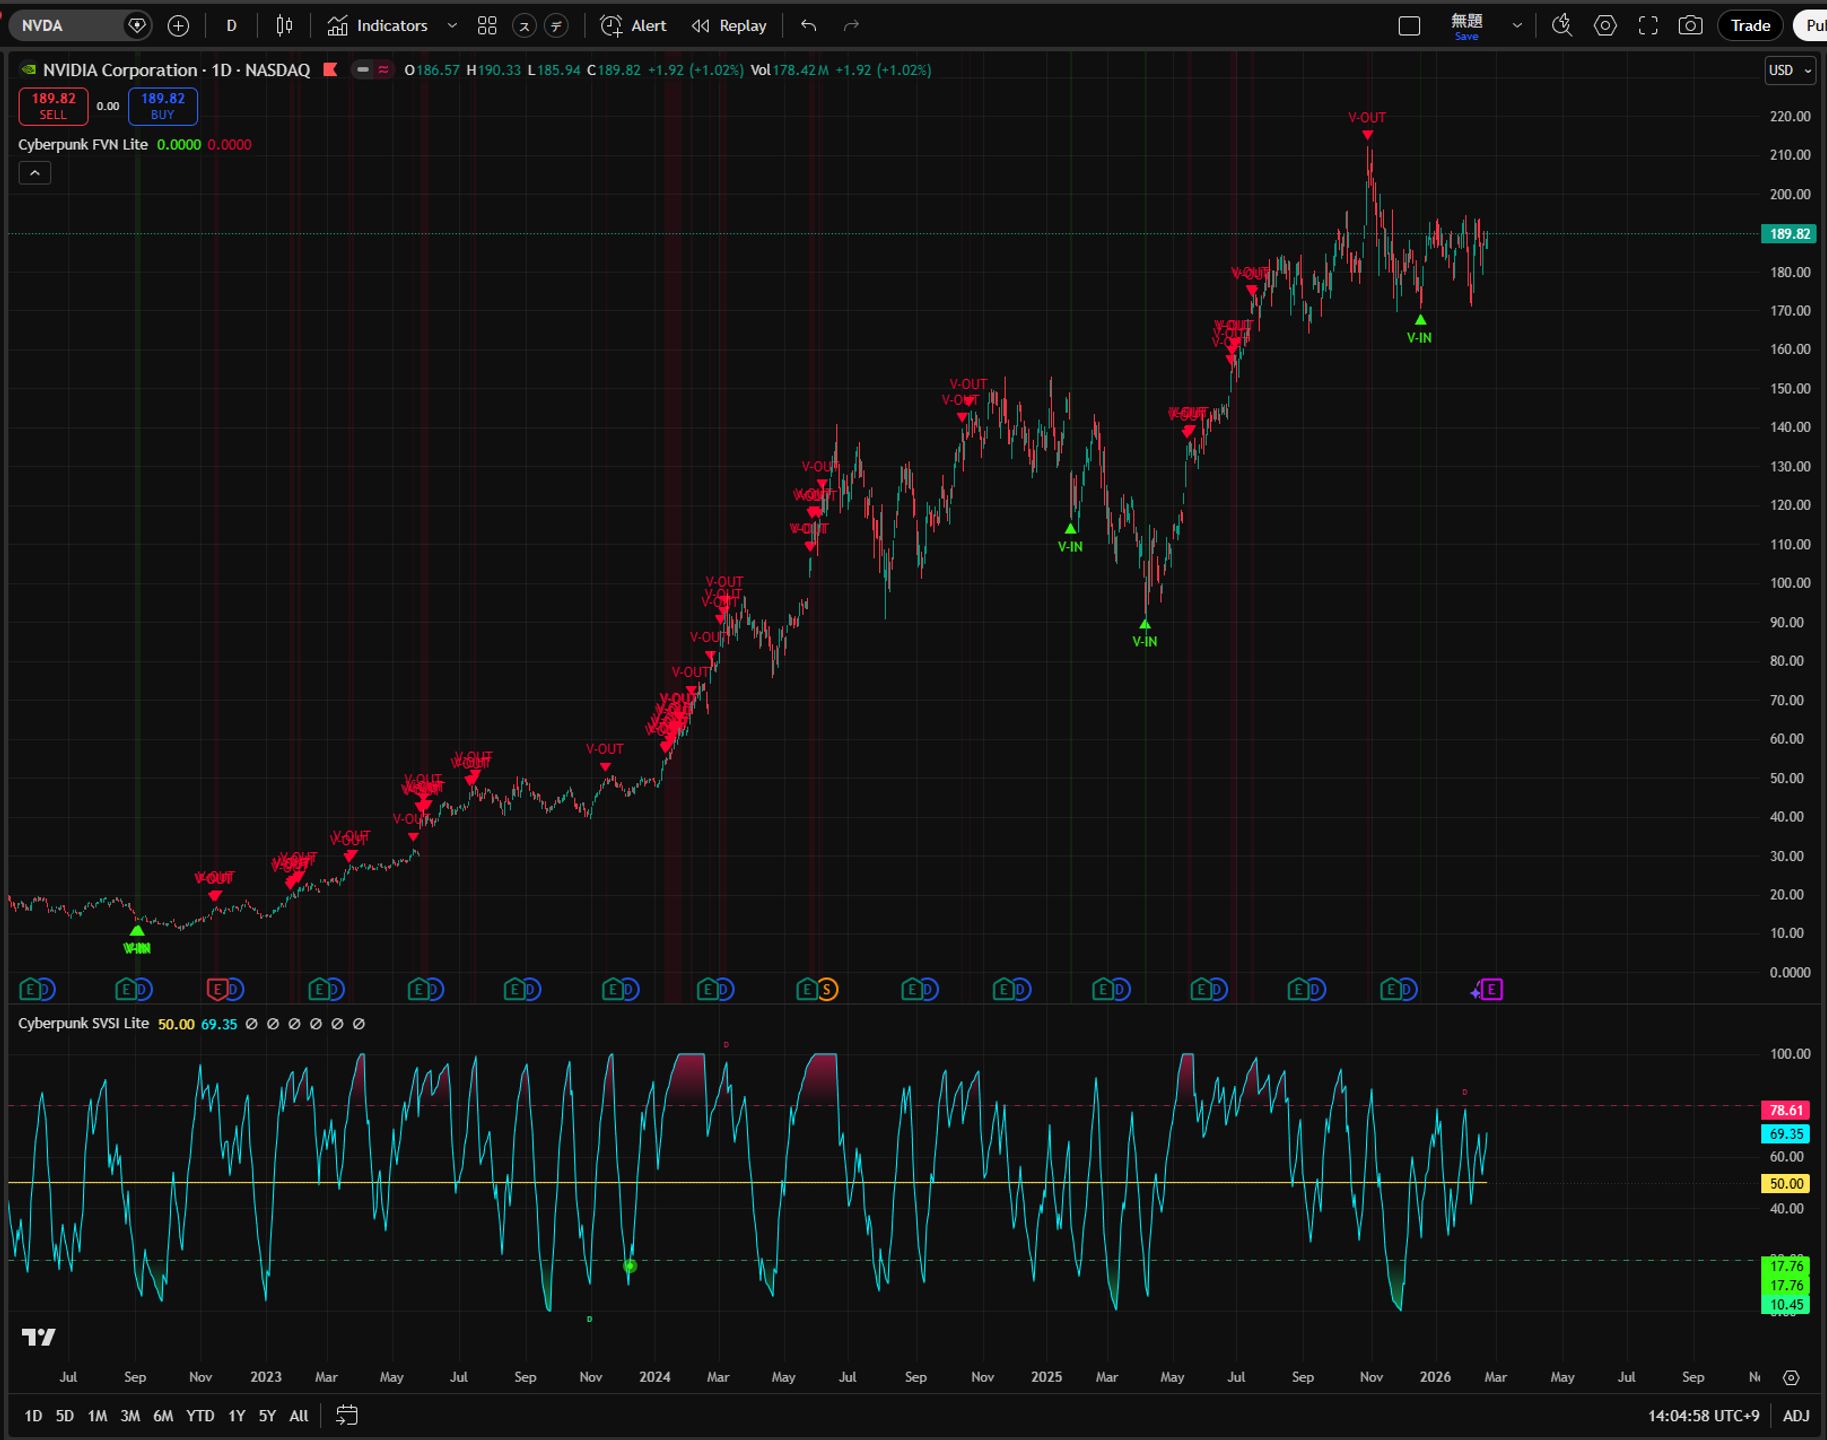Click the TradingView logo in the SVSI pane
1827x1440 pixels.
[39, 1337]
